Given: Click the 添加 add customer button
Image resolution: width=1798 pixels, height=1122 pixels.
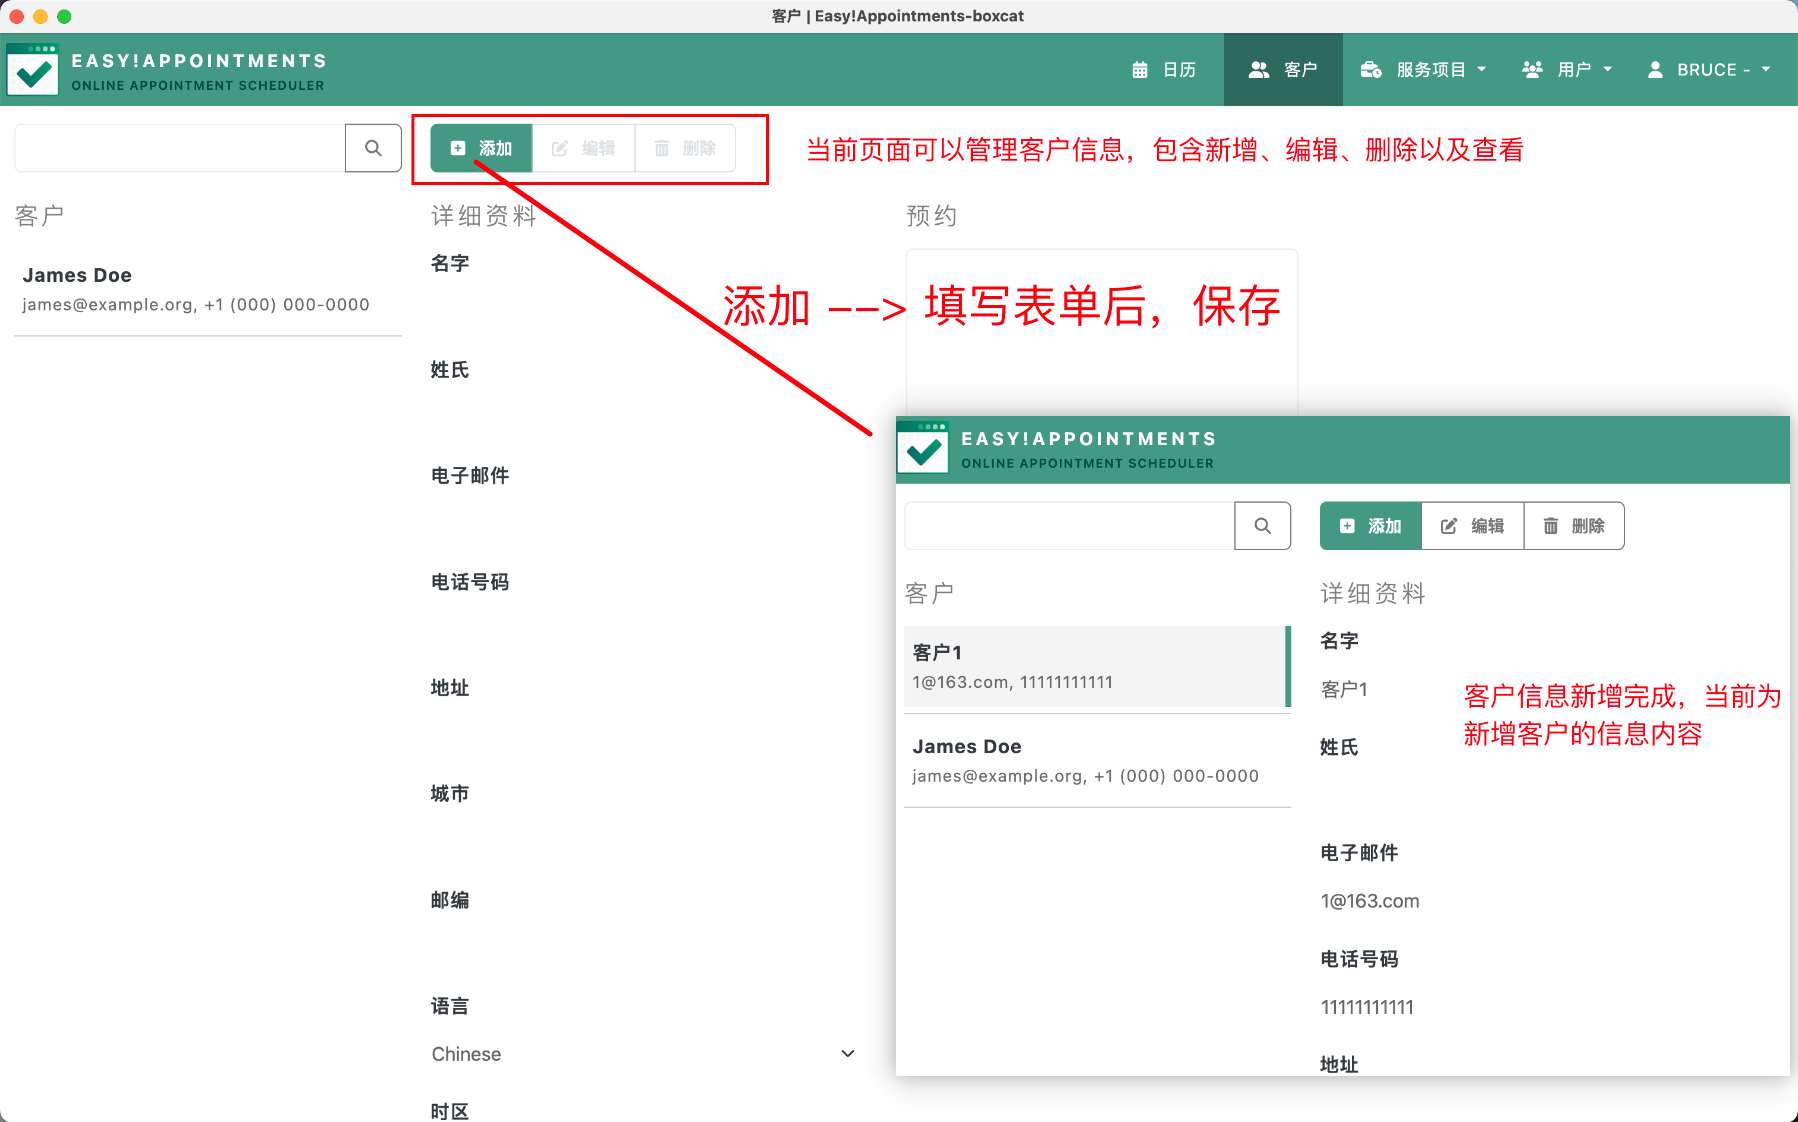Looking at the screenshot, I should coord(481,148).
